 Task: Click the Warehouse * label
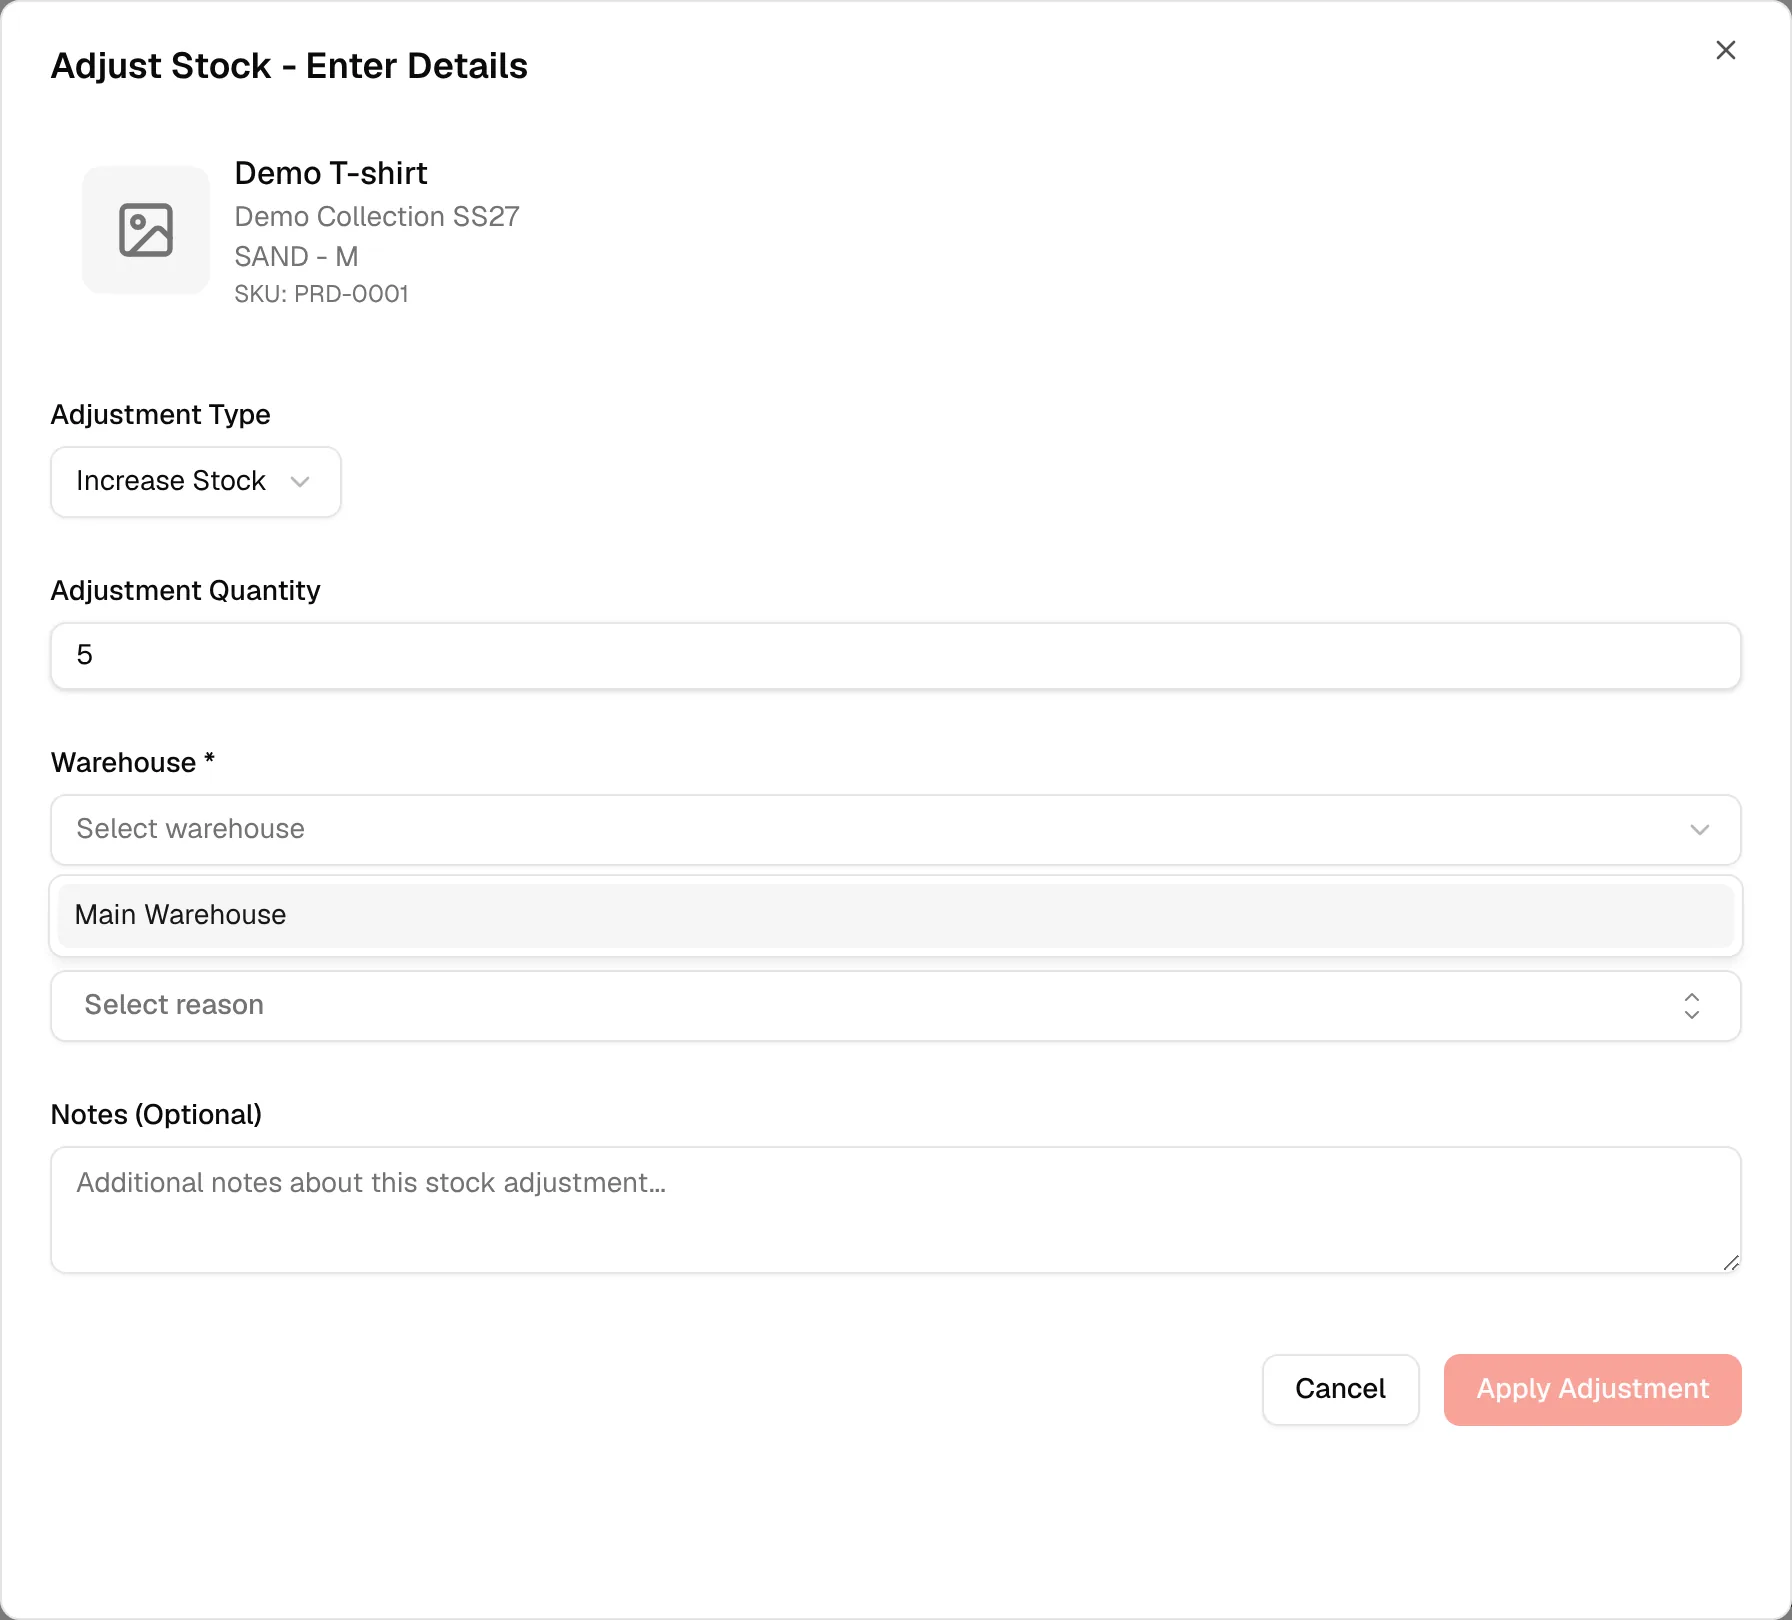133,762
